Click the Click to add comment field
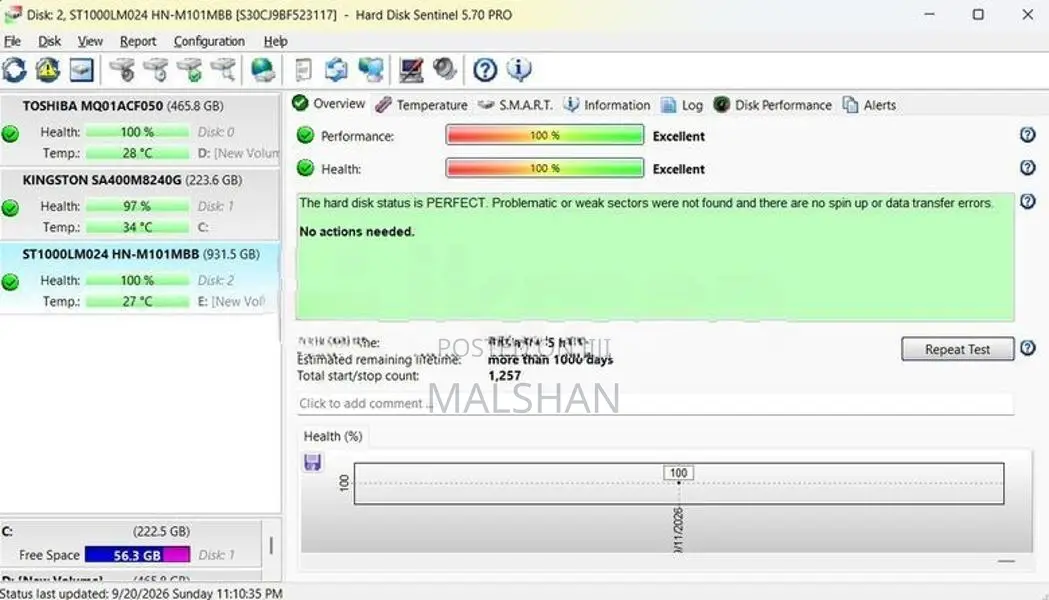Viewport: 1049px width, 600px height. coord(655,403)
